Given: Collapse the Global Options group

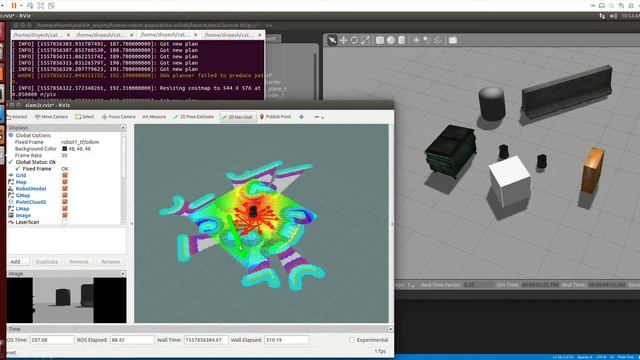Looking at the screenshot, I should (x=11, y=135).
